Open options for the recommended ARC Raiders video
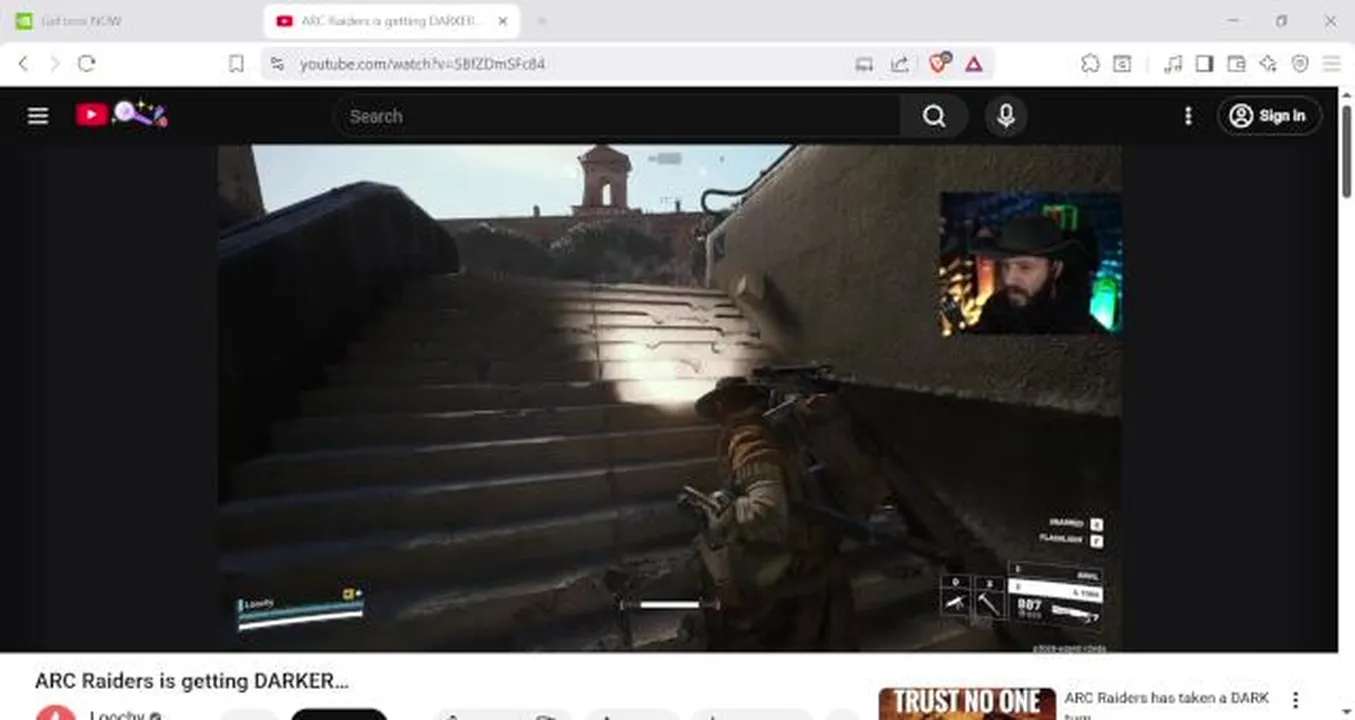Screen dimensions: 1355x720 pyautogui.click(x=1295, y=699)
